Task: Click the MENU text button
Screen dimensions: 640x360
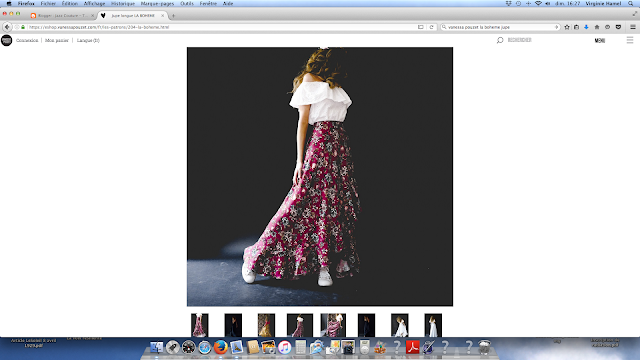Action: click(x=600, y=40)
